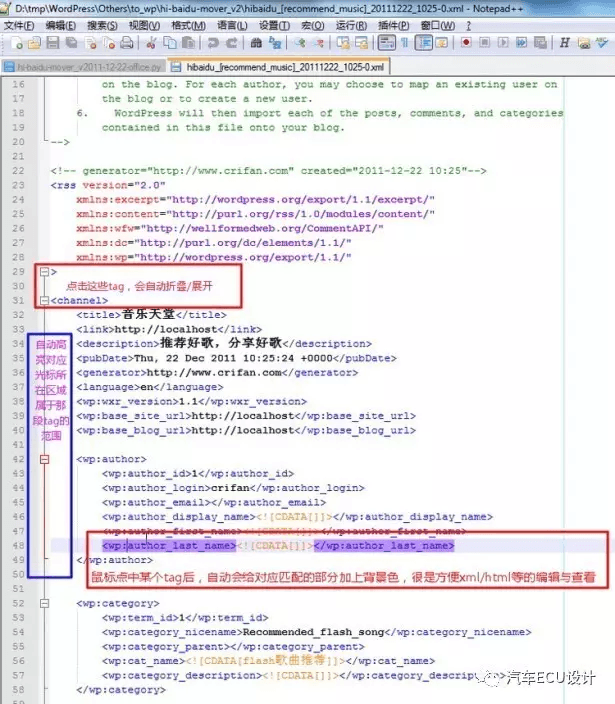Viewport: 615px width, 704px height.
Task: Click the wp:author_login crifan line
Action: [x=233, y=488]
